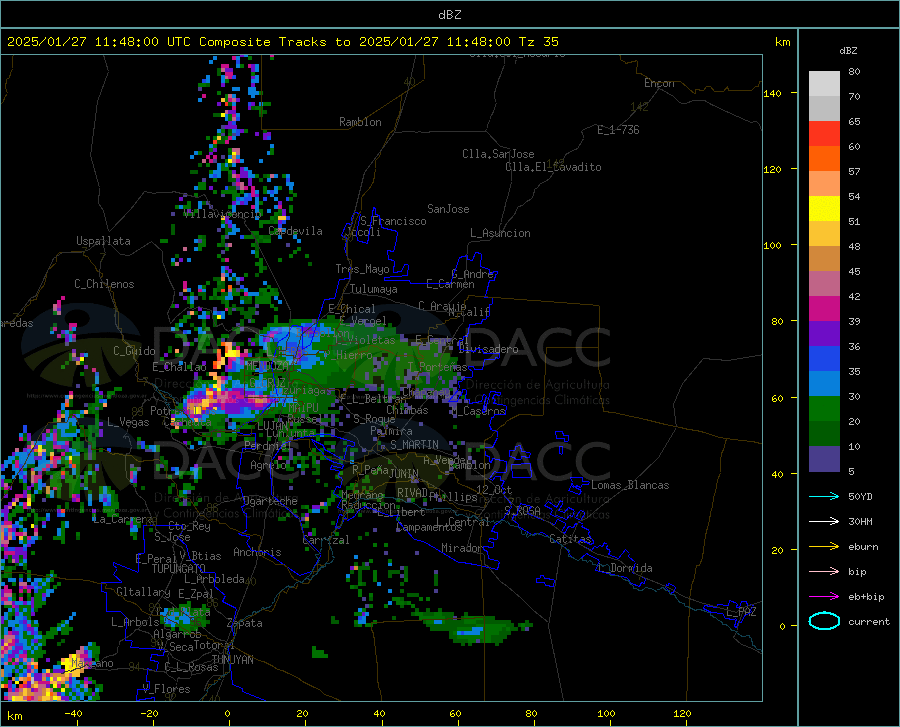This screenshot has width=900, height=727.
Task: Click the L_Vegas map label
Action: click(x=128, y=422)
